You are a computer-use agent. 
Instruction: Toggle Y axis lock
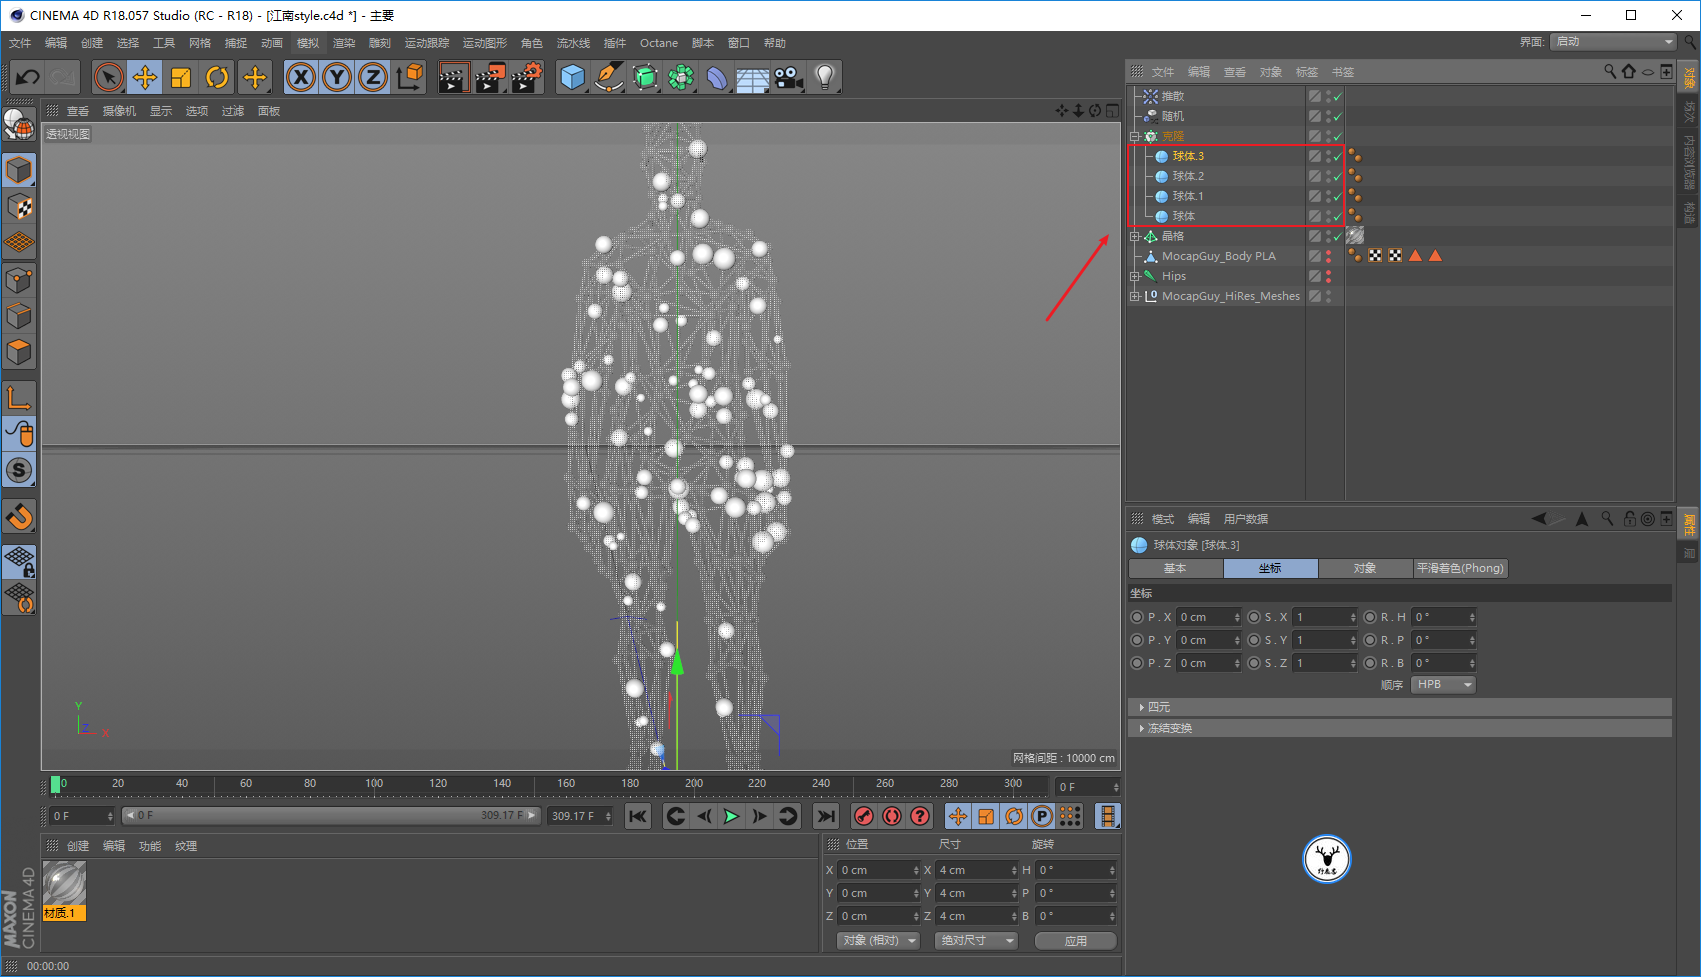pyautogui.click(x=337, y=77)
